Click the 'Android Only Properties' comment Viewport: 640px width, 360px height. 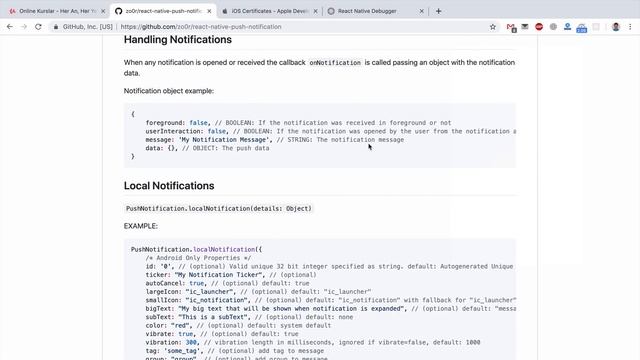pyautogui.click(x=198, y=258)
